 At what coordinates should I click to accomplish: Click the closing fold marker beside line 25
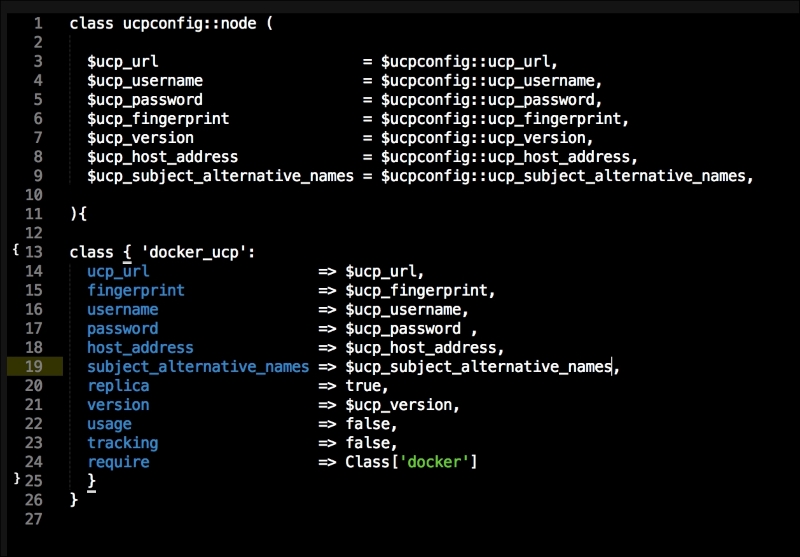pos(15,479)
